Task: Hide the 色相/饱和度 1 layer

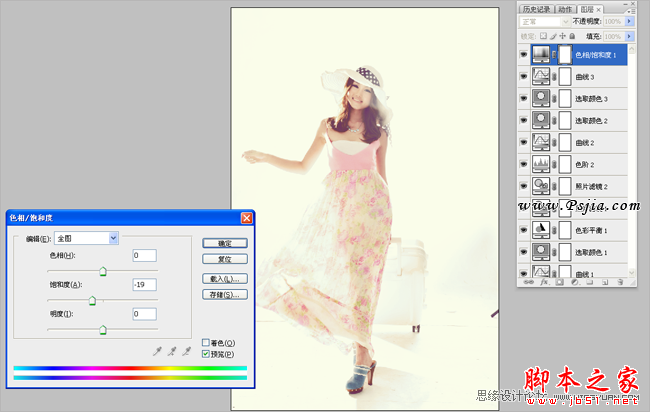Action: 524,54
